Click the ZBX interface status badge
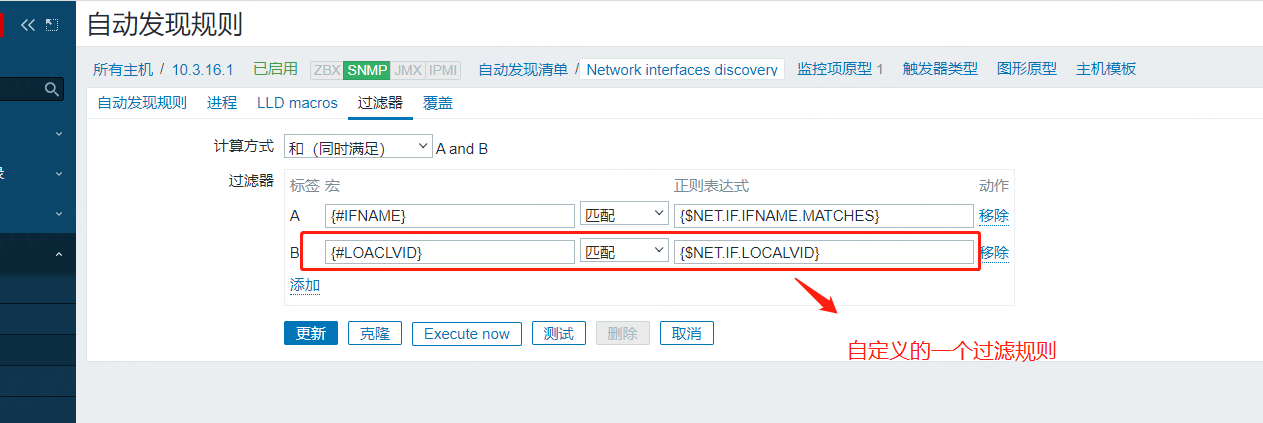This screenshot has height=423, width=1263. tap(326, 70)
